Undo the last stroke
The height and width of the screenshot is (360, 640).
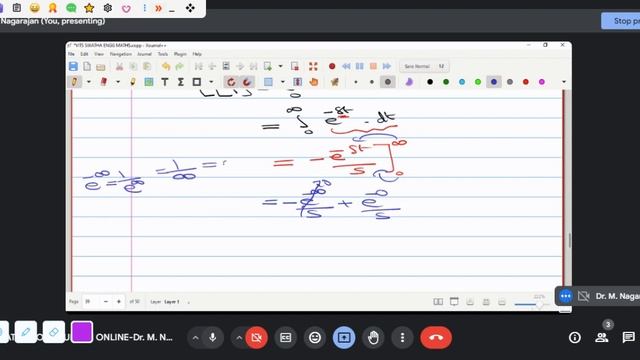tap(166, 67)
